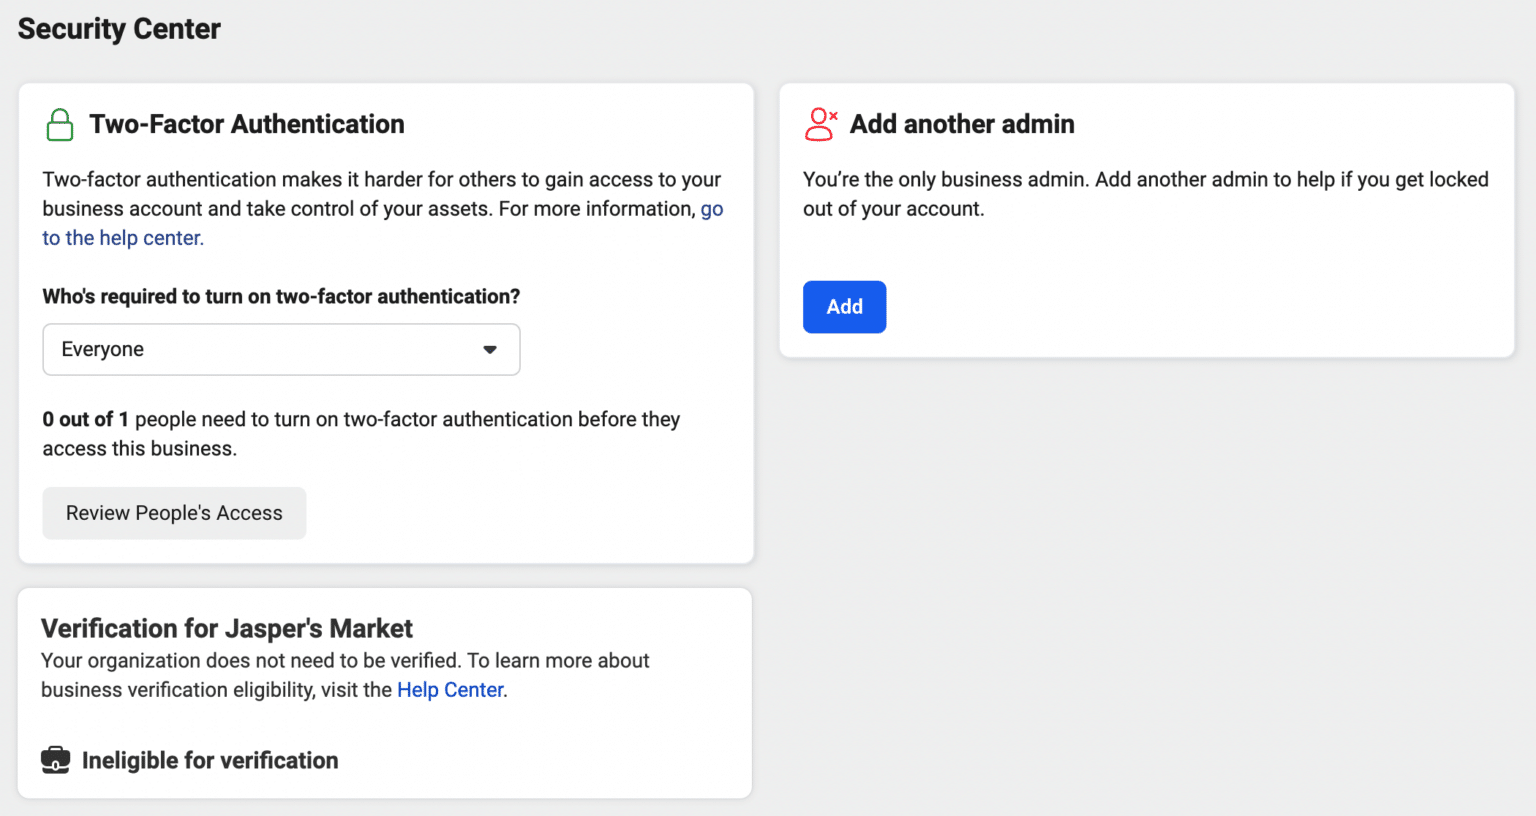Screen dimensions: 1536x816
Task: Click the 'Help Center' link
Action: click(450, 689)
